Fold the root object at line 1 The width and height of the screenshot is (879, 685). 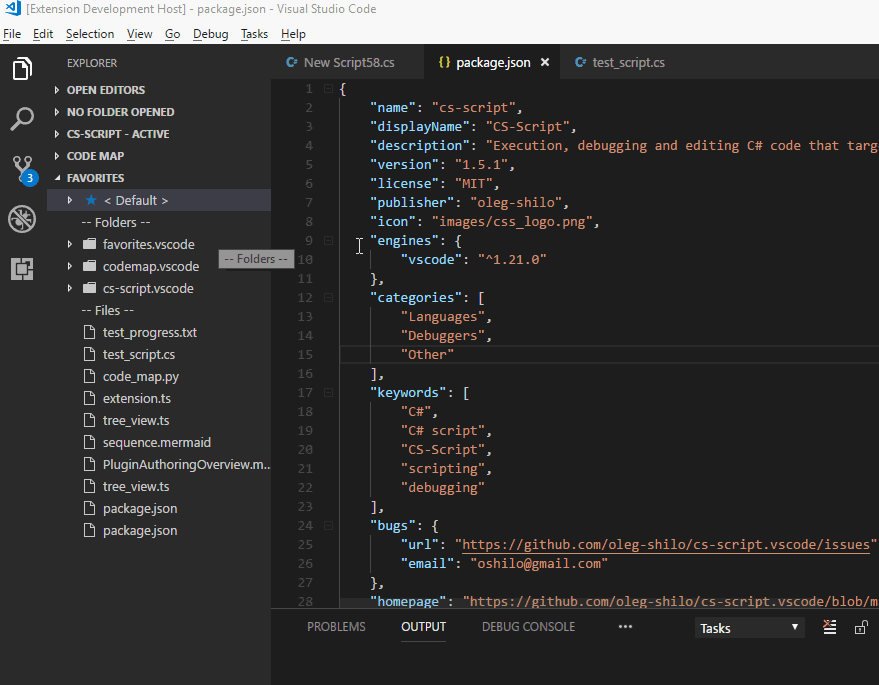[329, 89]
